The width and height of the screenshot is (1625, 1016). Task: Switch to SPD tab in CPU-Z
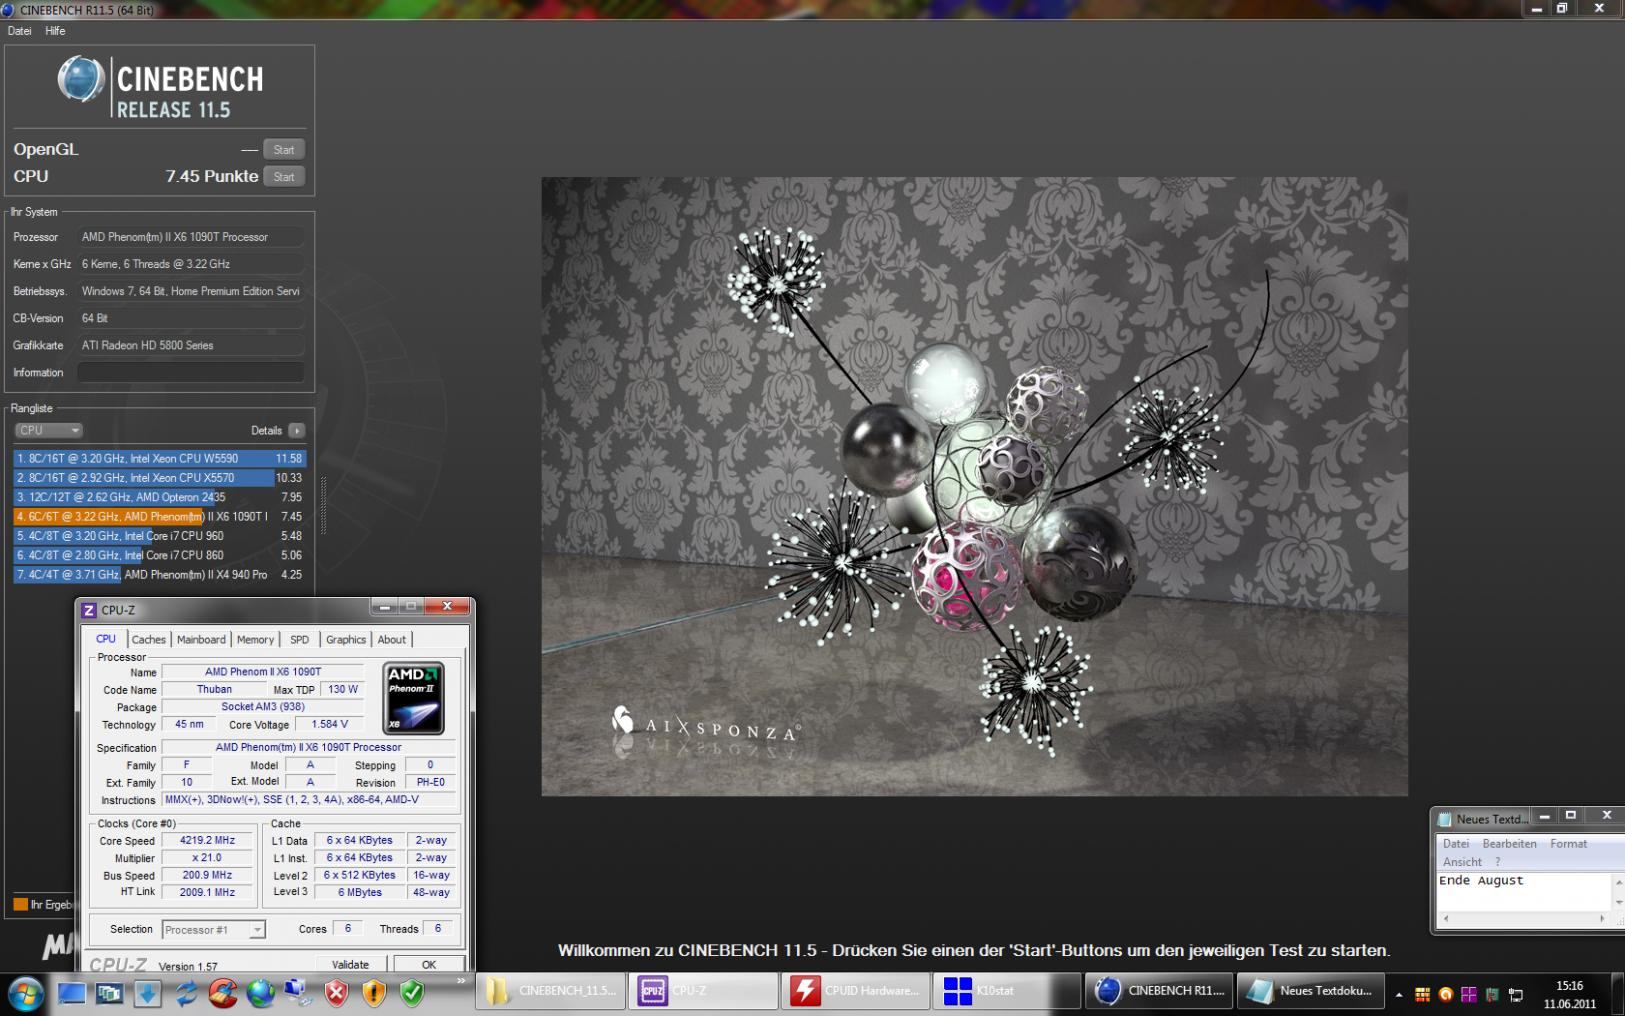click(x=299, y=640)
